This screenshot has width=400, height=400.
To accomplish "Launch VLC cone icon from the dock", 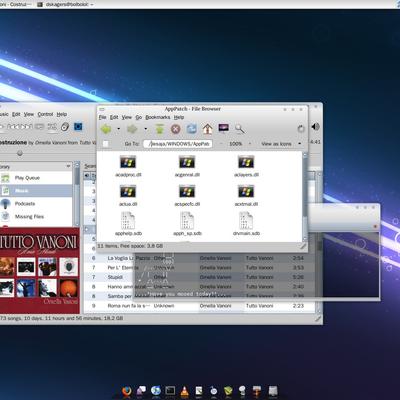I will [x=184, y=391].
